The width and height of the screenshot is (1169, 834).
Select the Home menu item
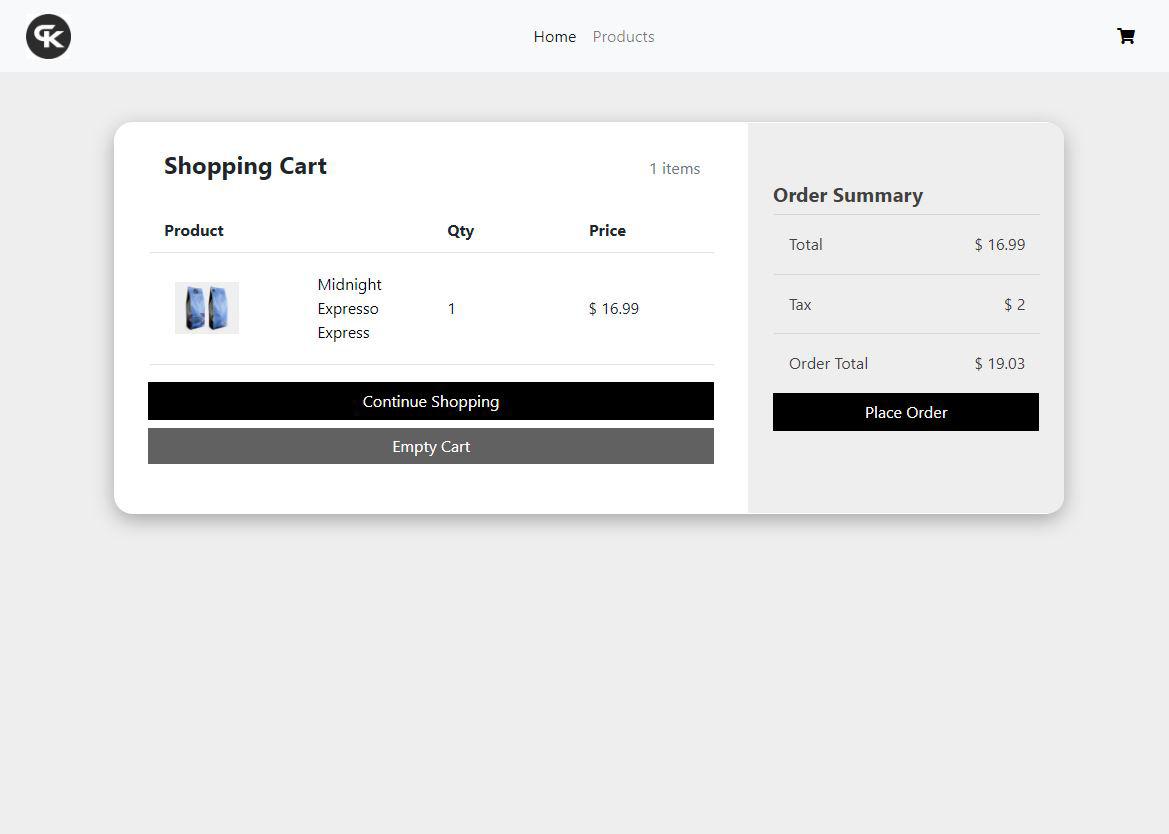click(554, 36)
